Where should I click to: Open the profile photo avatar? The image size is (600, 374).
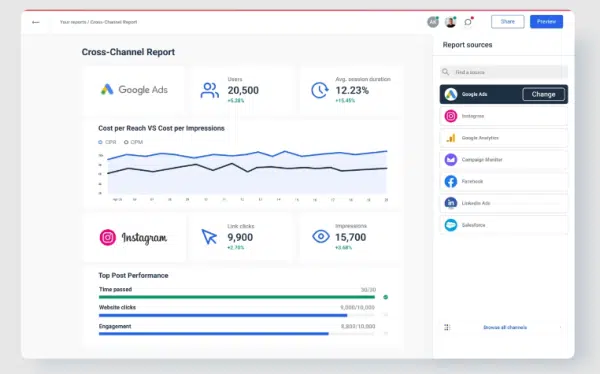[450, 22]
